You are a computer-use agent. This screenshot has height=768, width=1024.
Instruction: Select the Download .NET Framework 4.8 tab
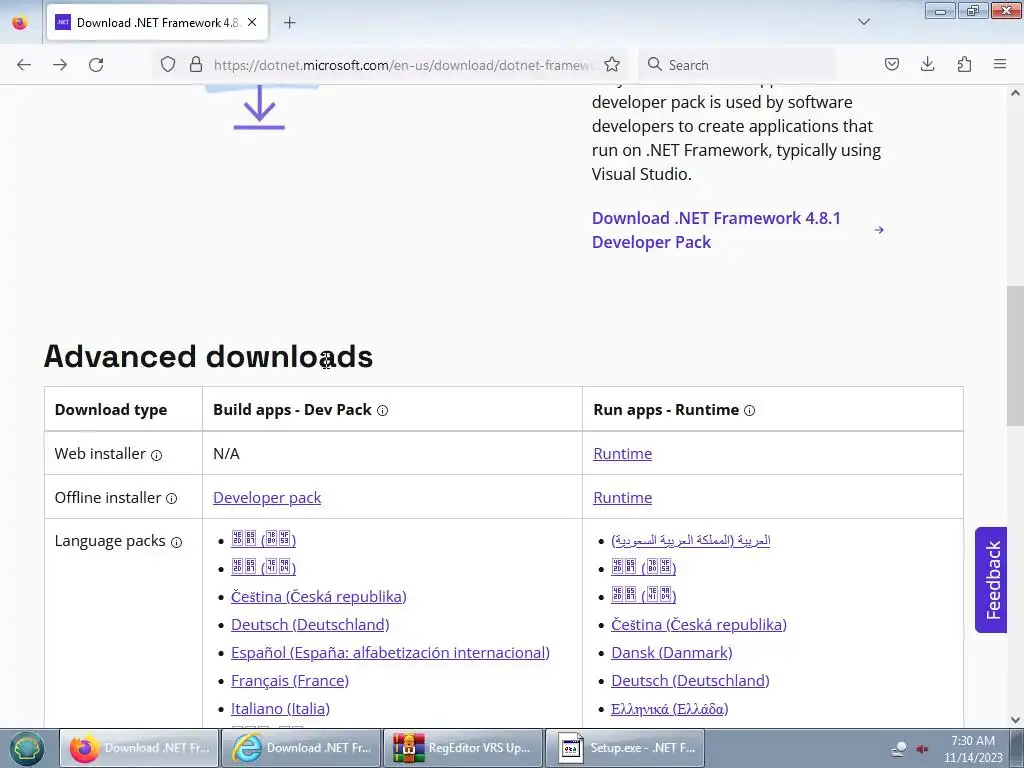click(157, 23)
